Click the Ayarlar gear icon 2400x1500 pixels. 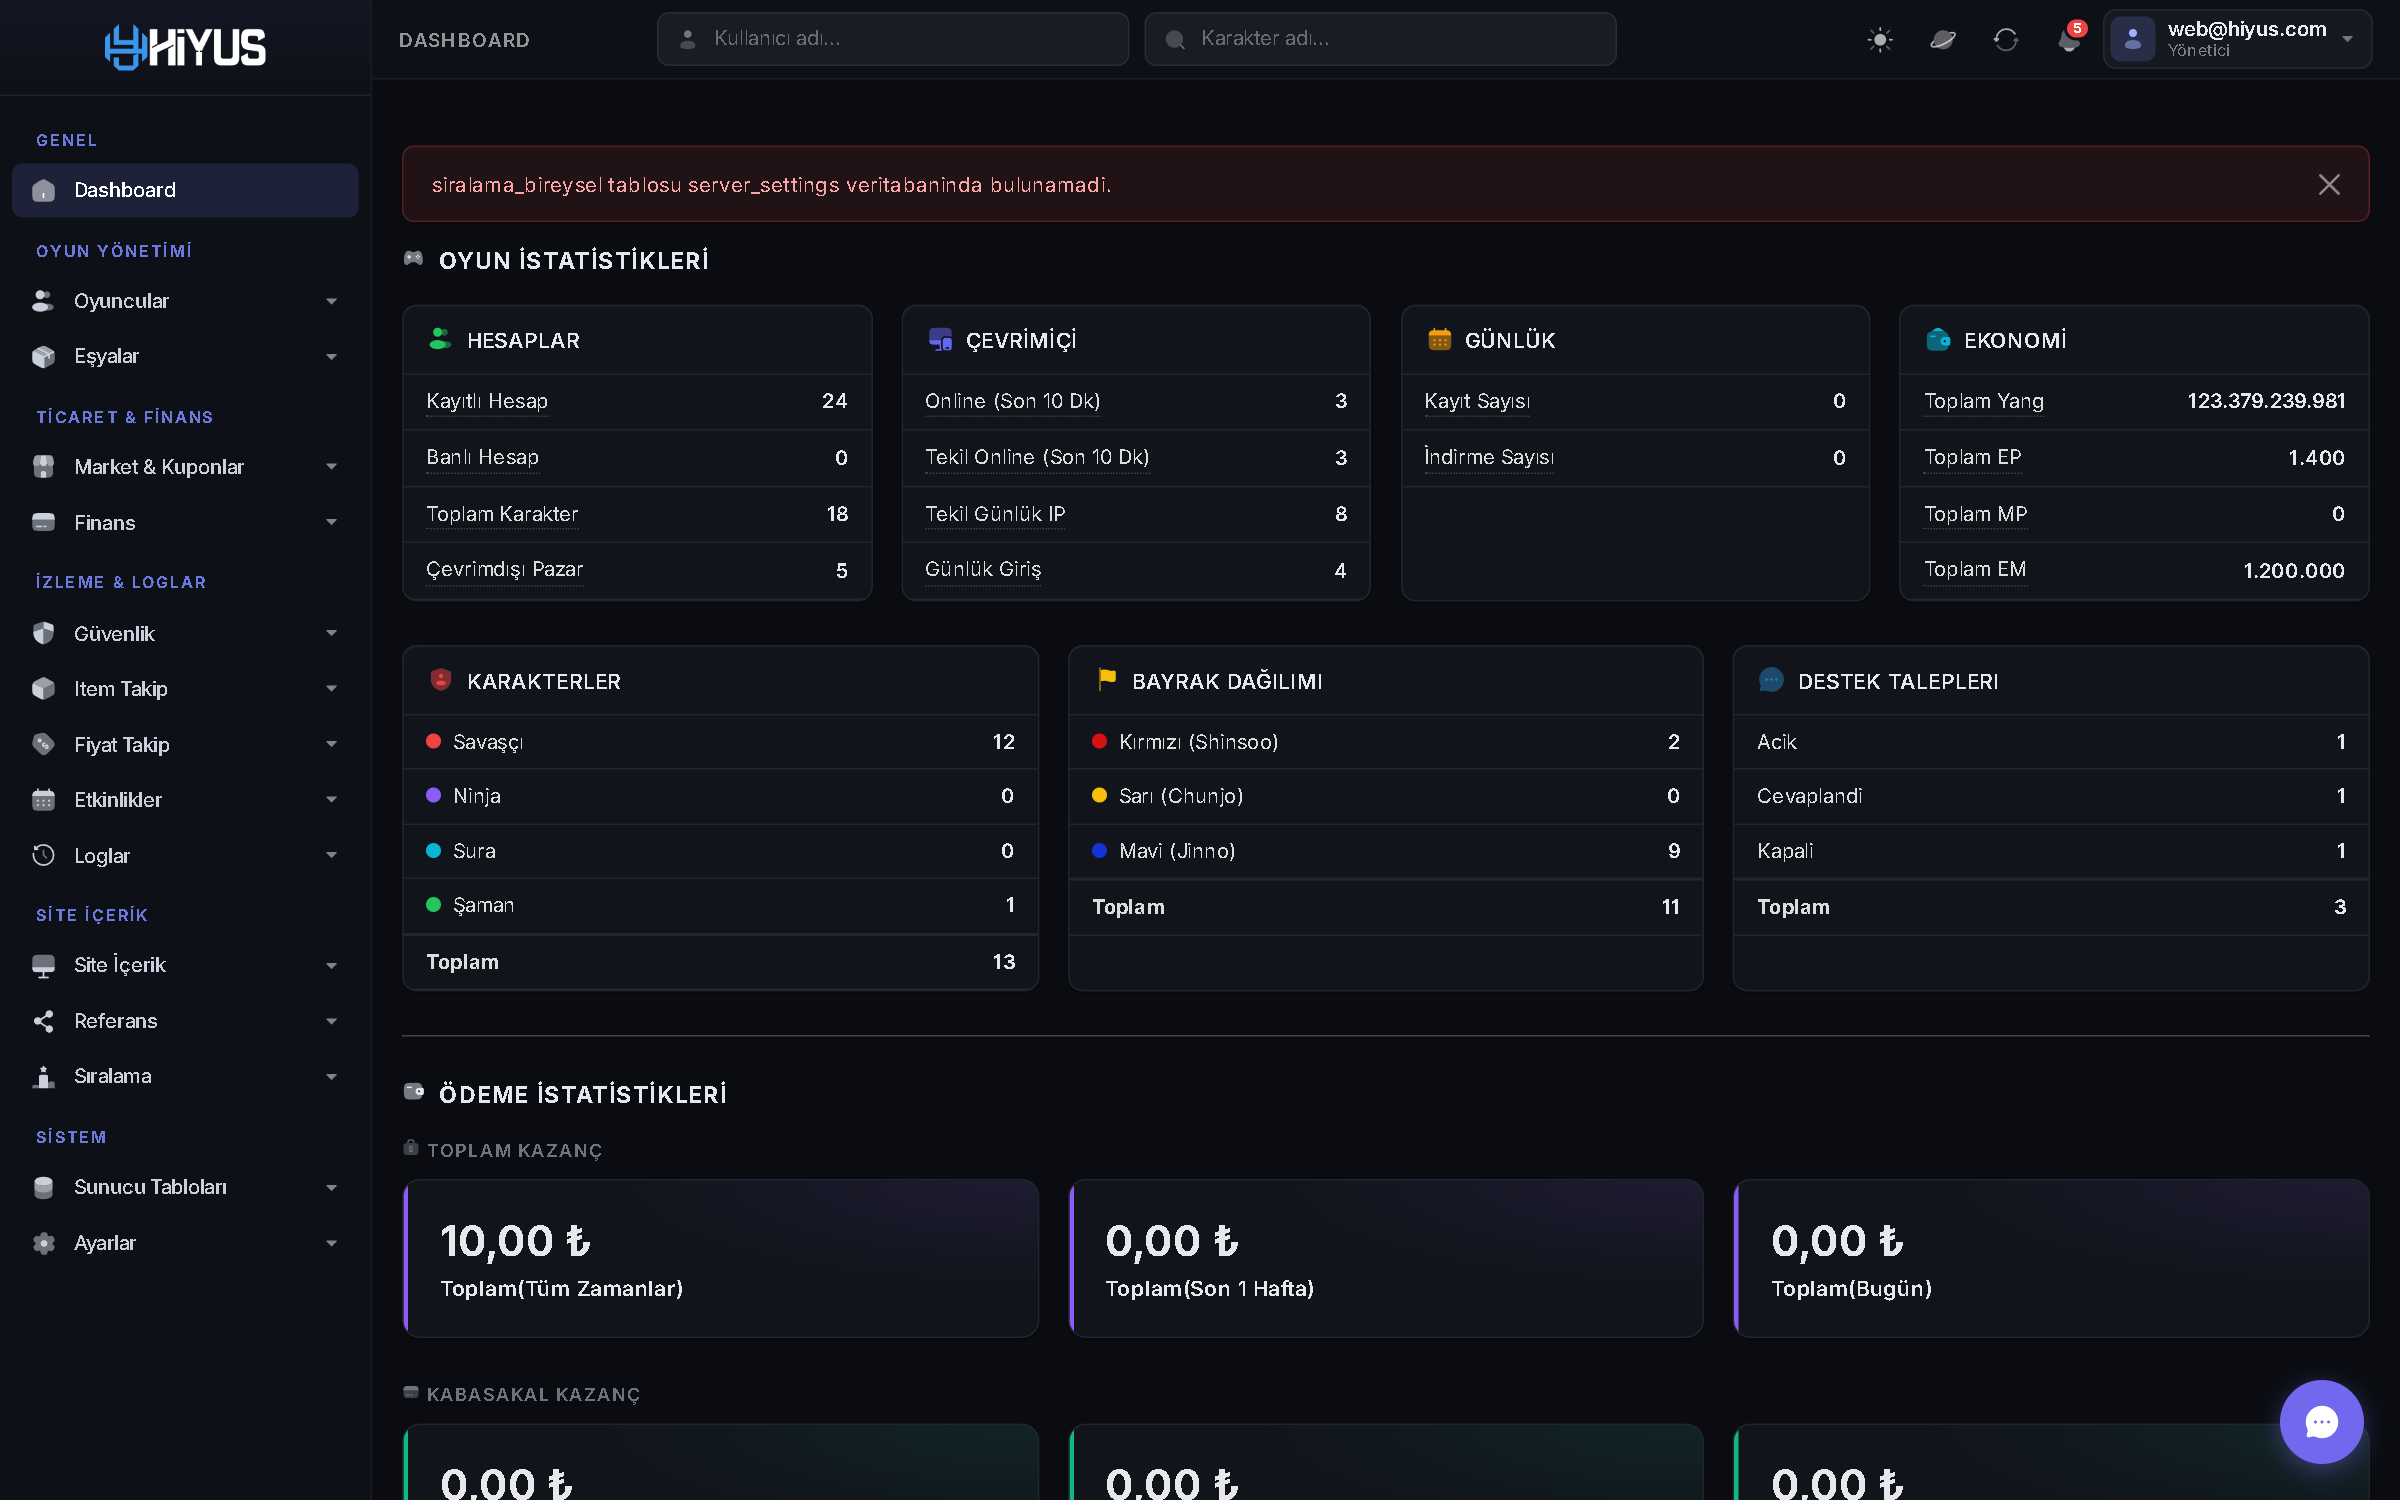click(44, 1243)
